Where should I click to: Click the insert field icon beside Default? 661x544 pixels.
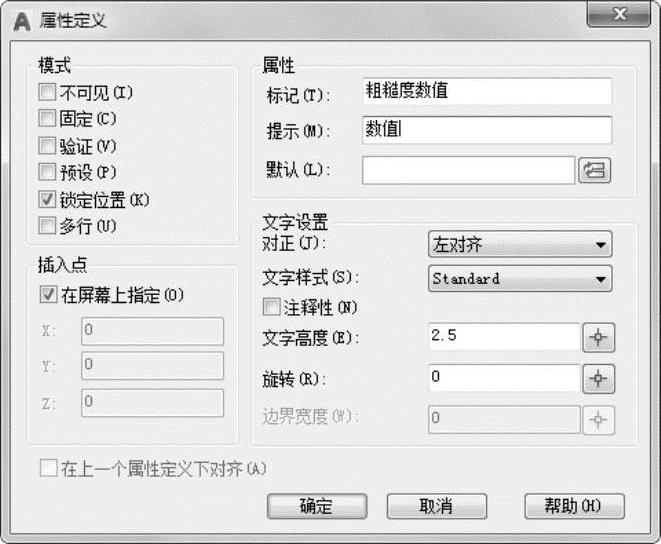click(x=594, y=171)
